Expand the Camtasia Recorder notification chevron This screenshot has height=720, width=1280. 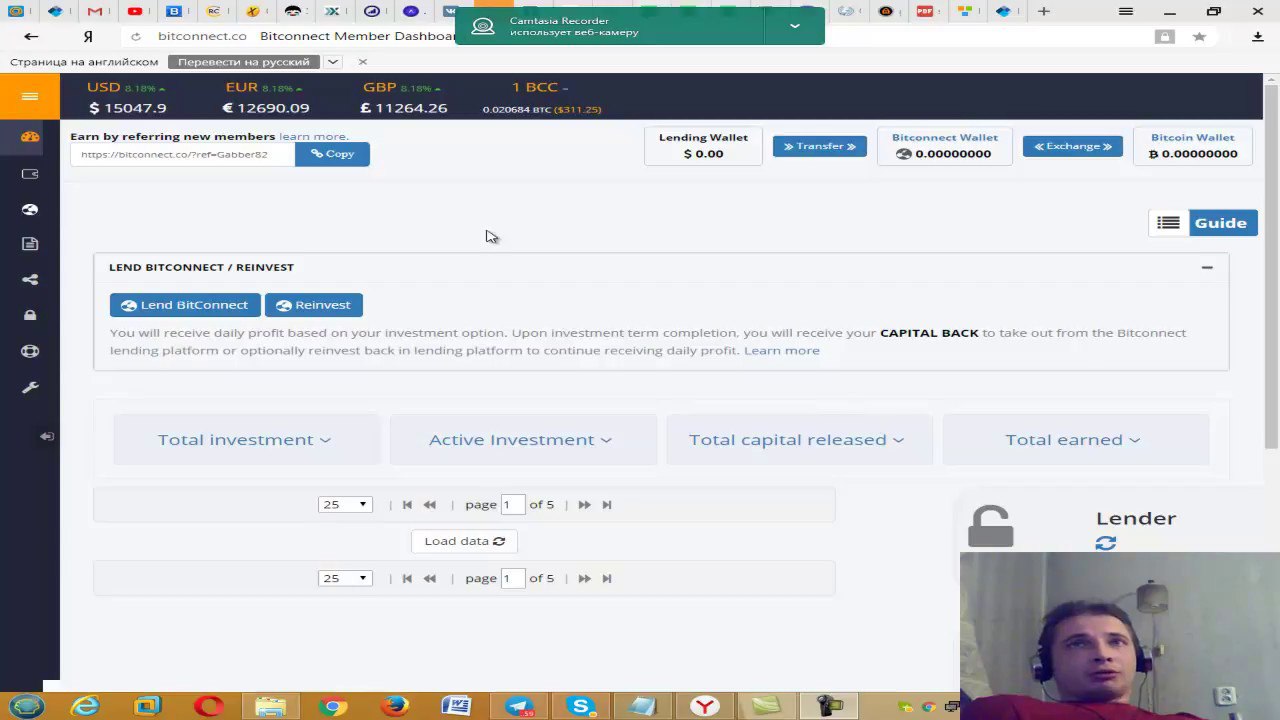coord(794,26)
